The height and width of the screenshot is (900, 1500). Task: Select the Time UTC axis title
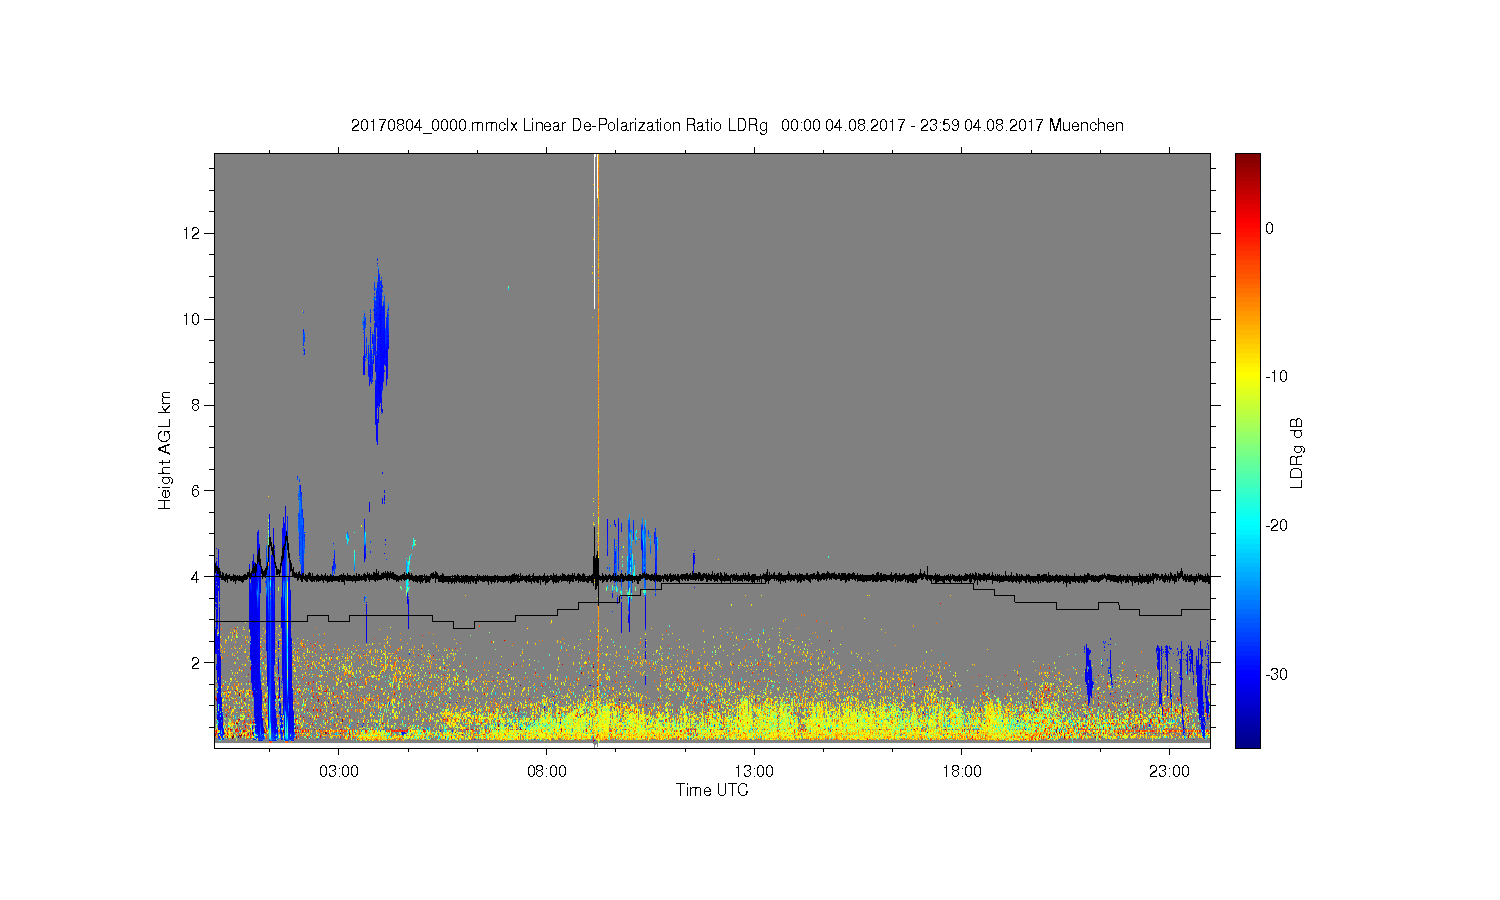click(712, 790)
